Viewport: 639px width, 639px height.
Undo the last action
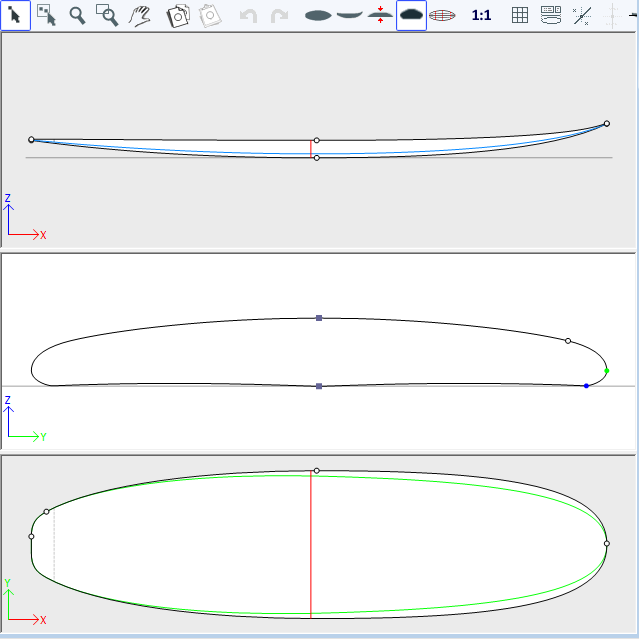coord(248,16)
